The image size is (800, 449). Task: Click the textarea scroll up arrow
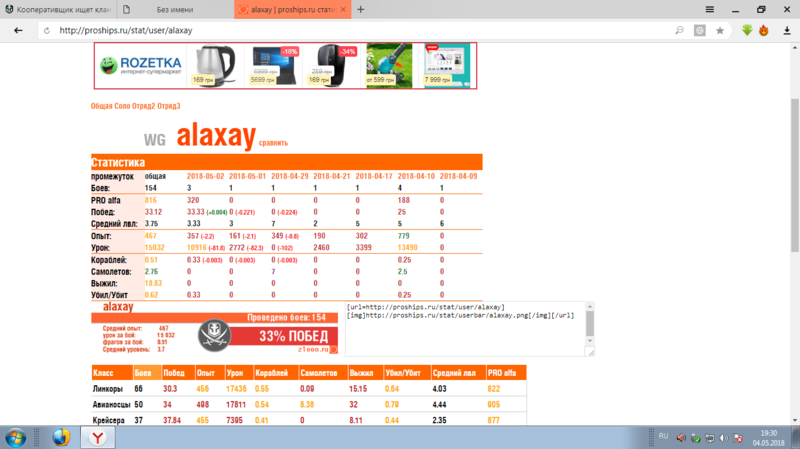(x=590, y=307)
